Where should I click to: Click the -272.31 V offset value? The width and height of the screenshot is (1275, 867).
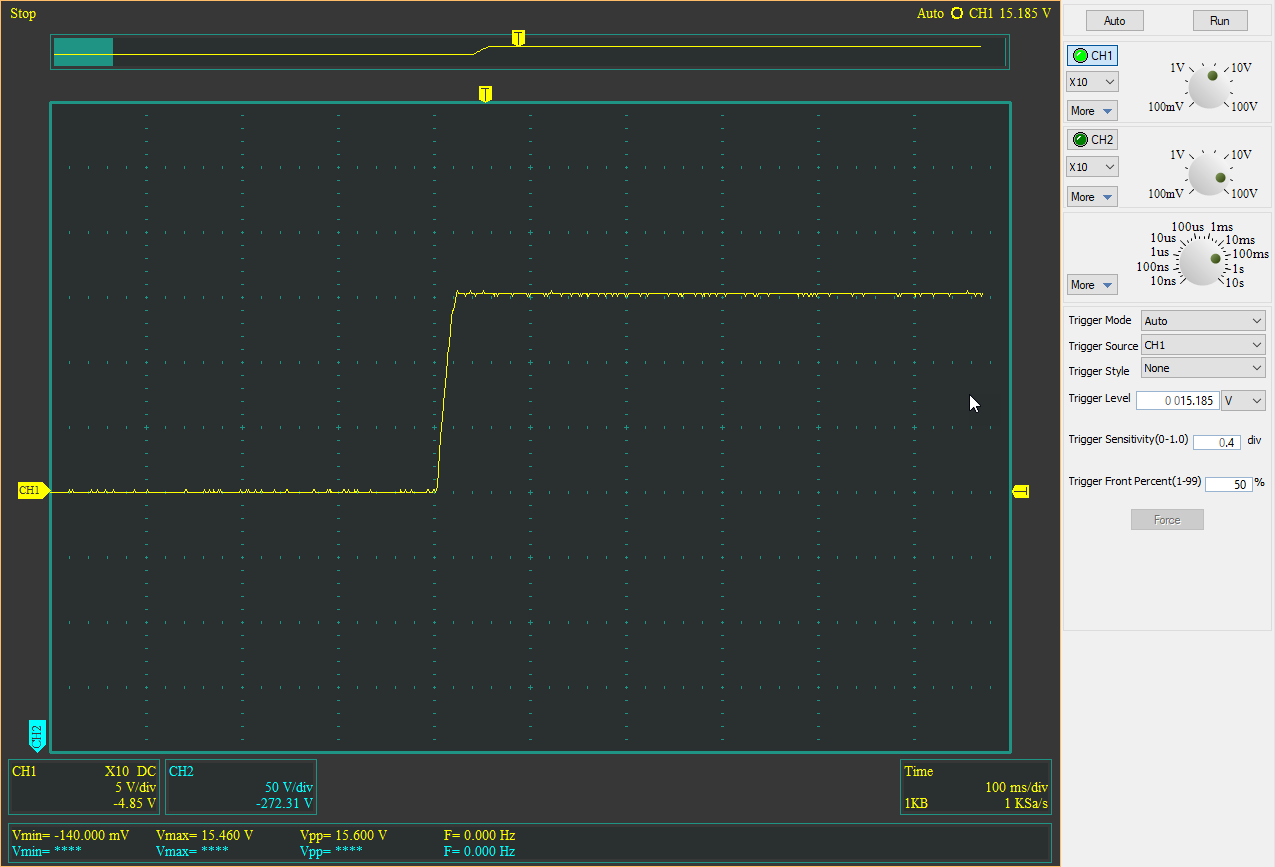pyautogui.click(x=285, y=804)
